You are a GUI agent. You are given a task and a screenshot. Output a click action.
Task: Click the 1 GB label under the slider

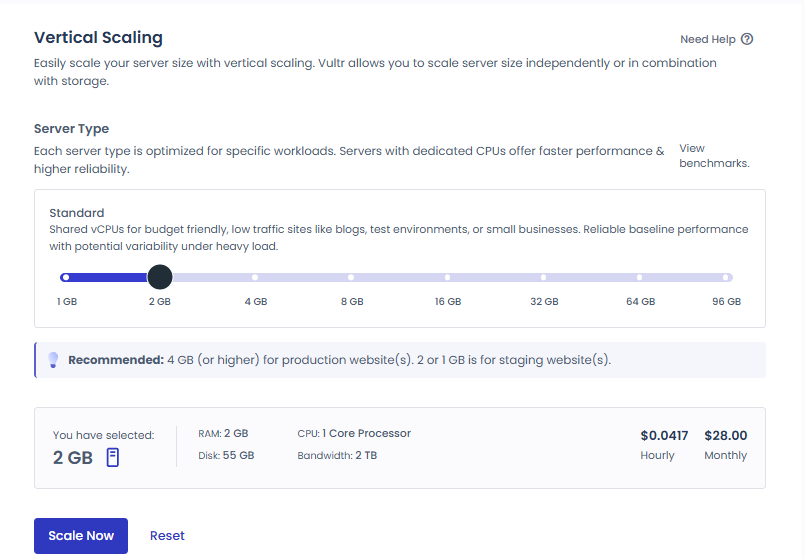pyautogui.click(x=67, y=302)
